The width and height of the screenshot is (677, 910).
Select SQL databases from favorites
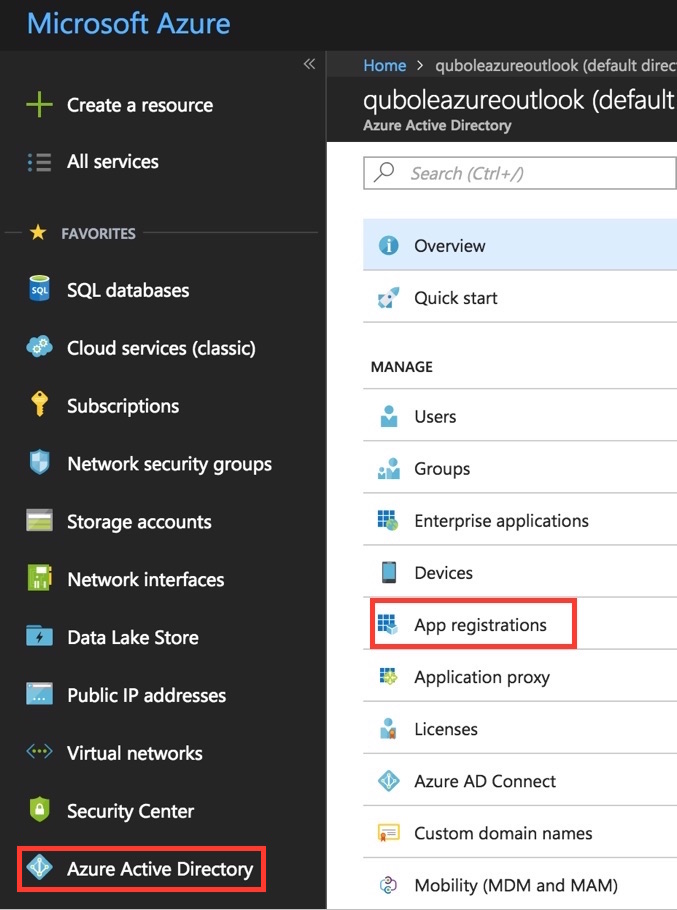(128, 290)
